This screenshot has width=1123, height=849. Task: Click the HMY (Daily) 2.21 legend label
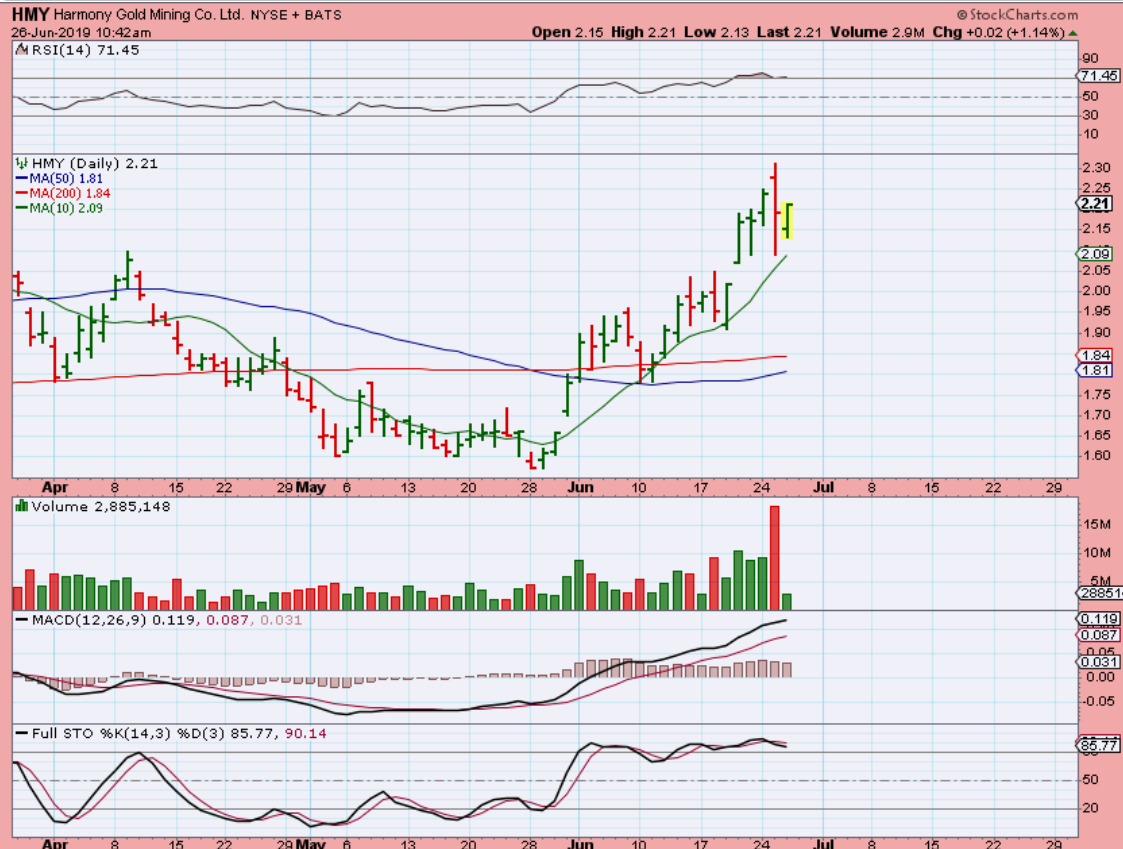pyautogui.click(x=95, y=163)
